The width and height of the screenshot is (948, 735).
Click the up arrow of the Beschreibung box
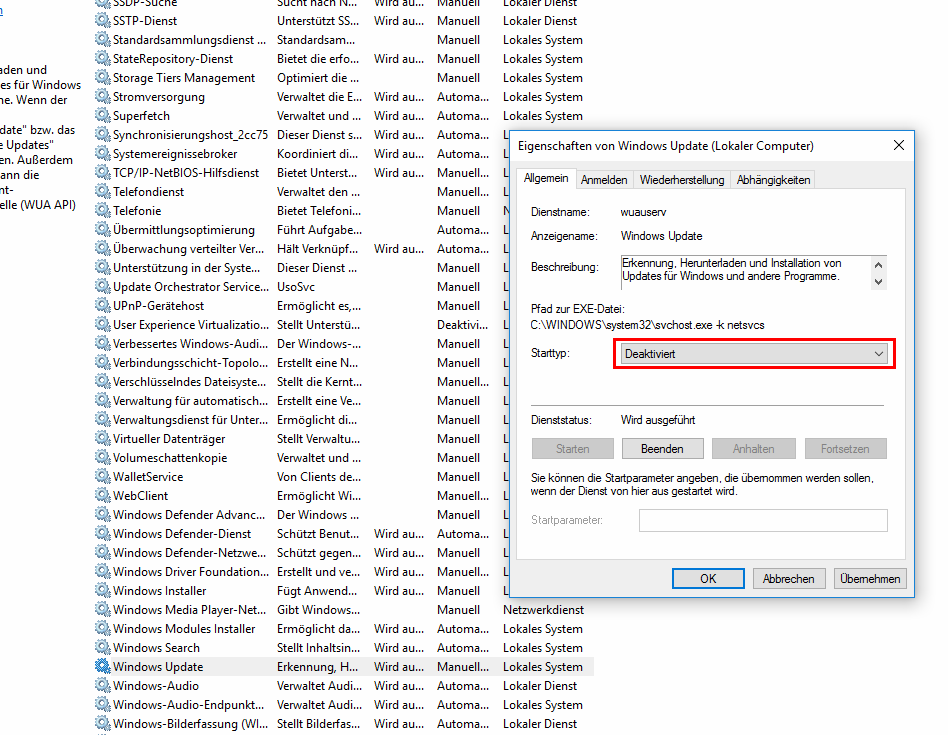tap(878, 265)
